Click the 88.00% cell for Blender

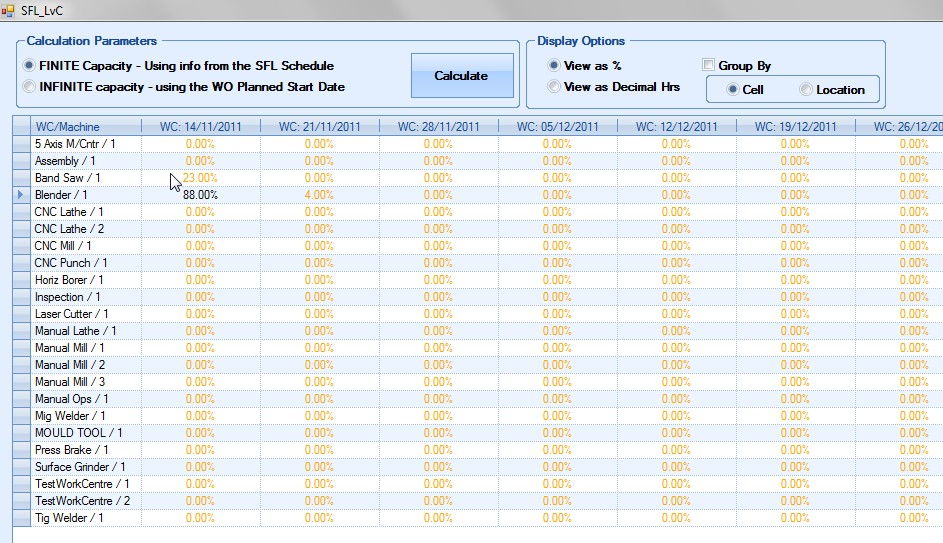coord(200,195)
